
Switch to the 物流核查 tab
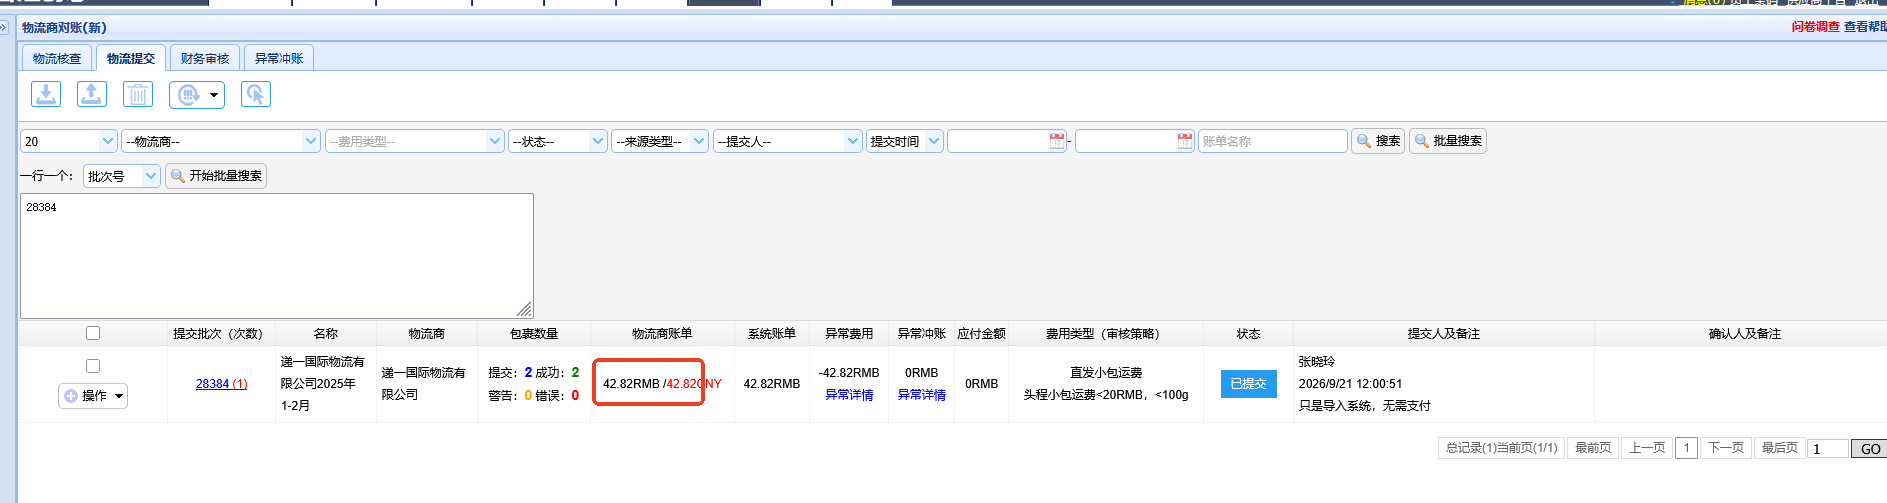coord(57,58)
